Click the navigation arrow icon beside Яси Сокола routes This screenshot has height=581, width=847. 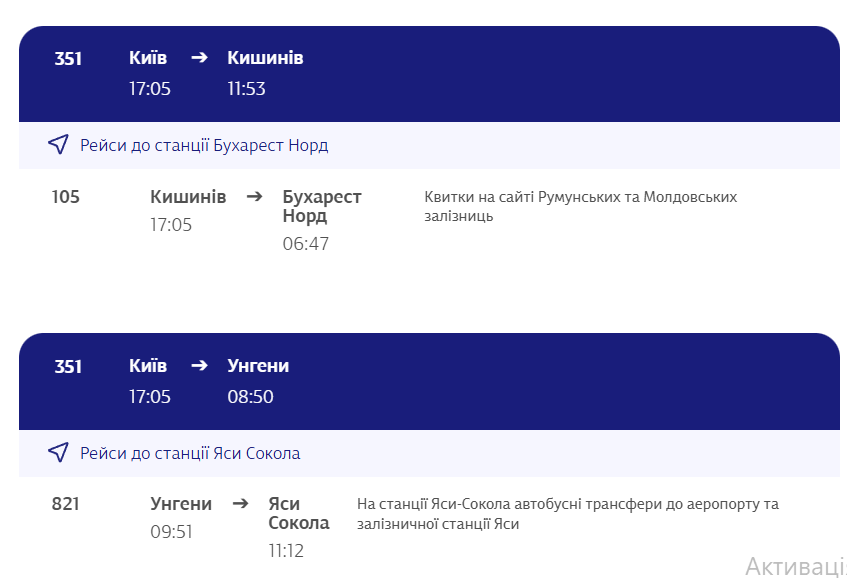(58, 453)
